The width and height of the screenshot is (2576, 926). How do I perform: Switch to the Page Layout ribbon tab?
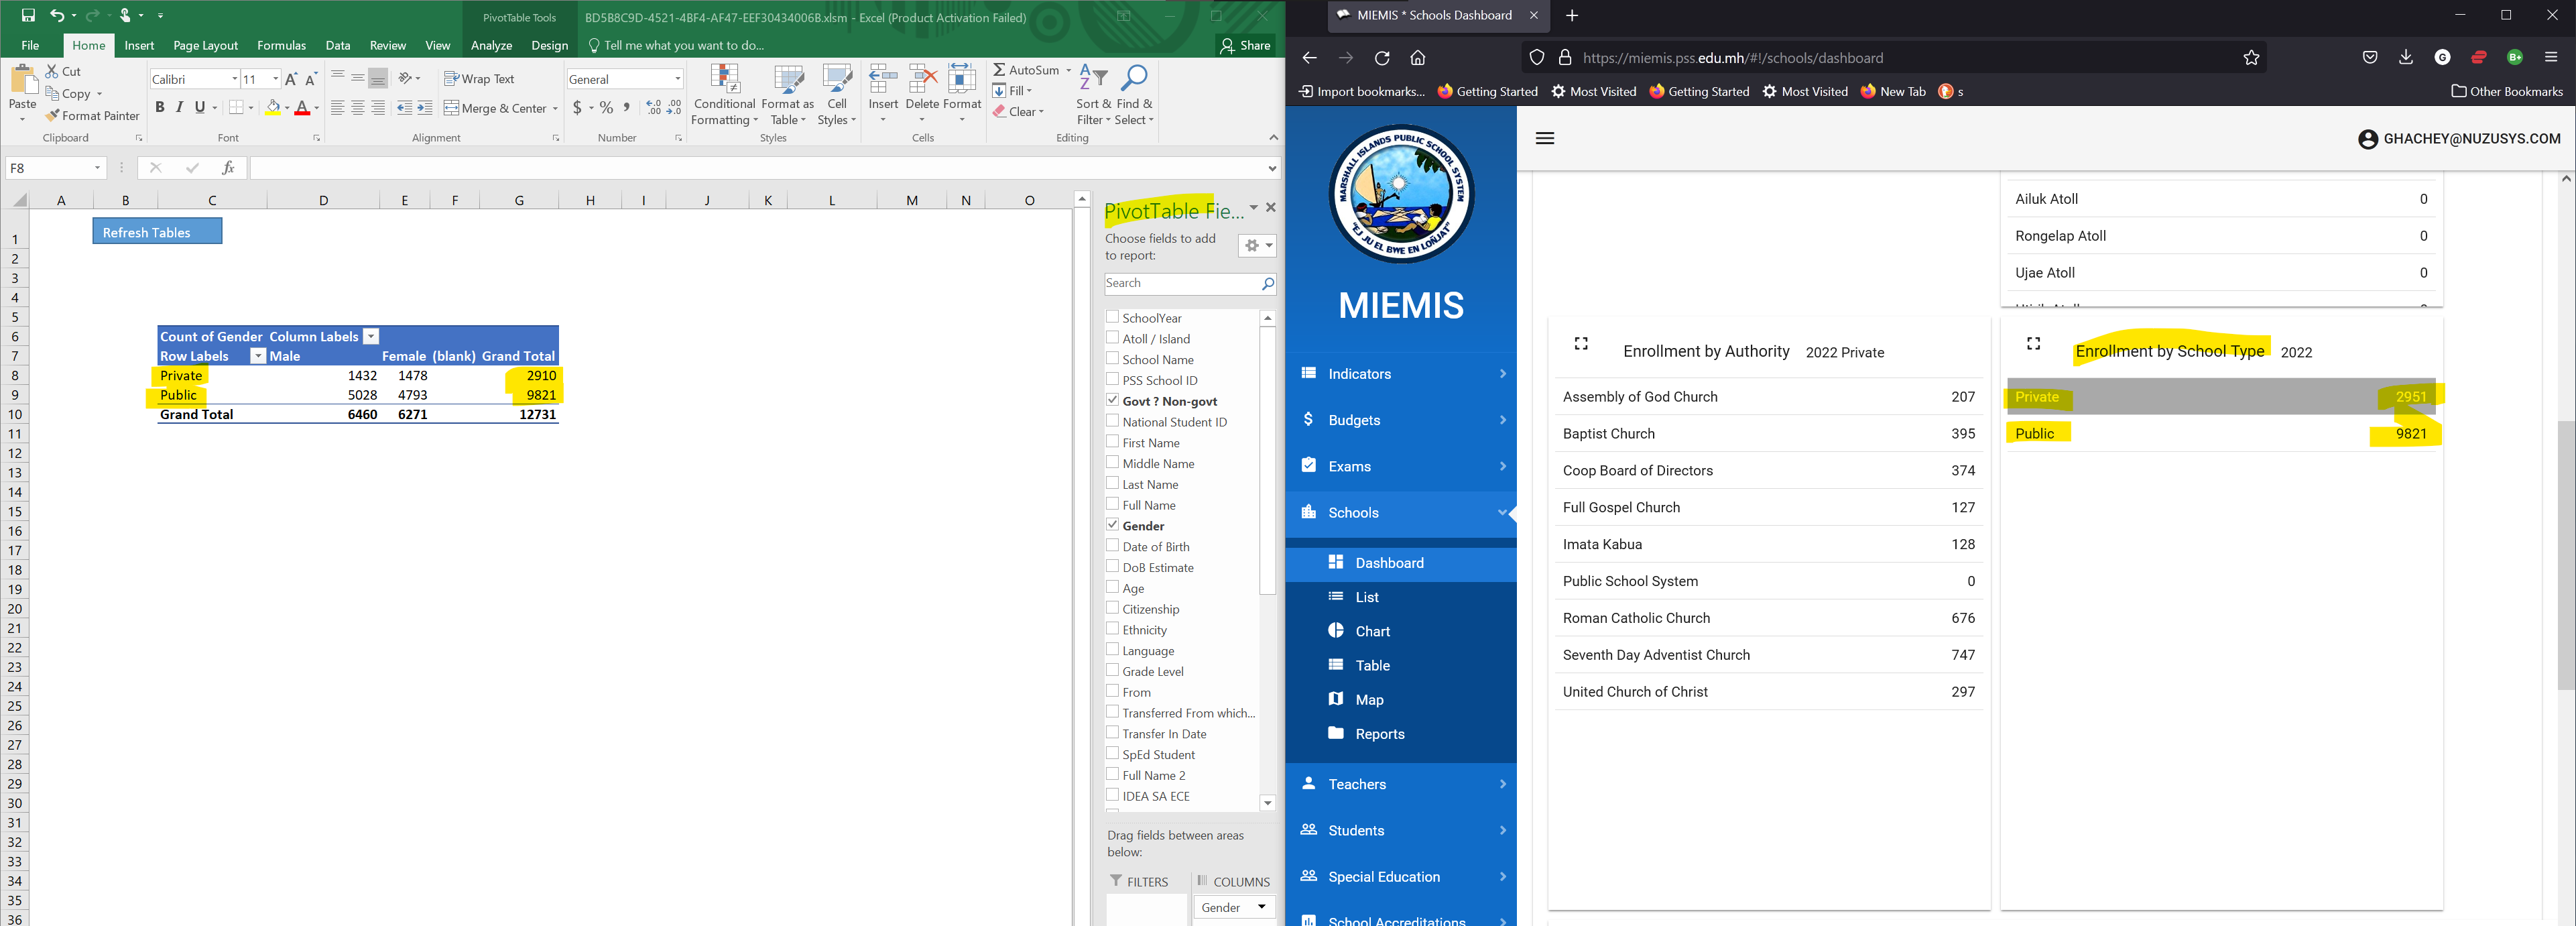point(205,45)
